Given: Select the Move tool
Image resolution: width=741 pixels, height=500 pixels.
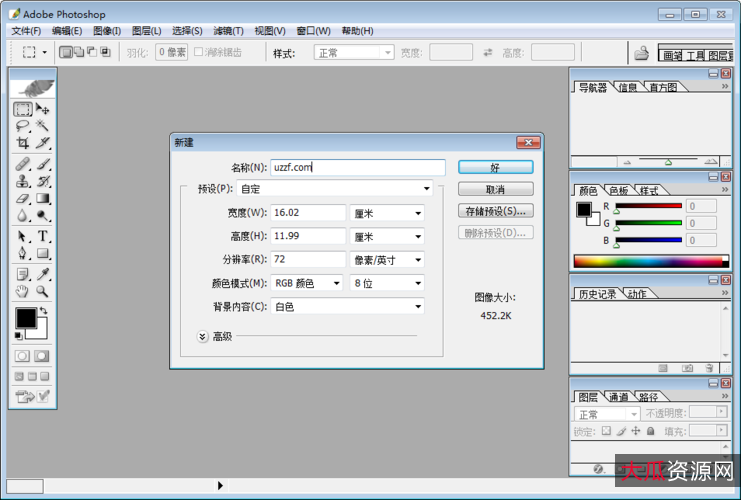Looking at the screenshot, I should click(43, 109).
